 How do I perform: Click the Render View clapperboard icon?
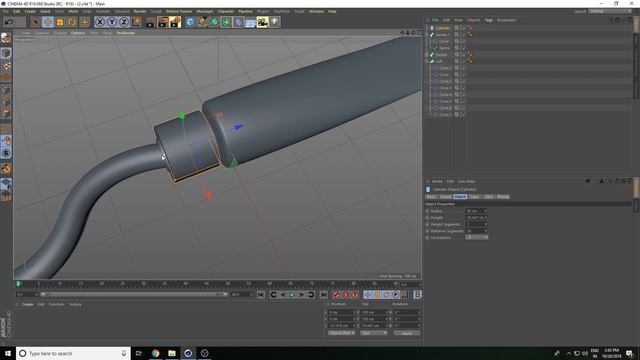point(150,22)
